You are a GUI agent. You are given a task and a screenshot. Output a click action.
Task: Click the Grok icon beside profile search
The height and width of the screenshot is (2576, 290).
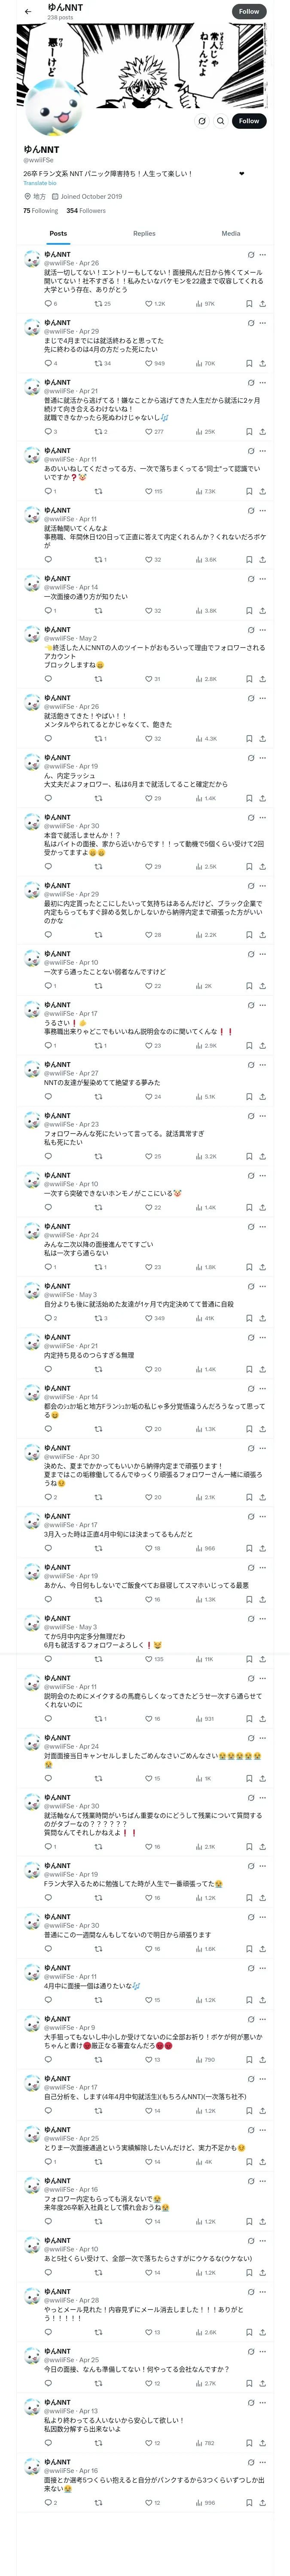coord(201,121)
